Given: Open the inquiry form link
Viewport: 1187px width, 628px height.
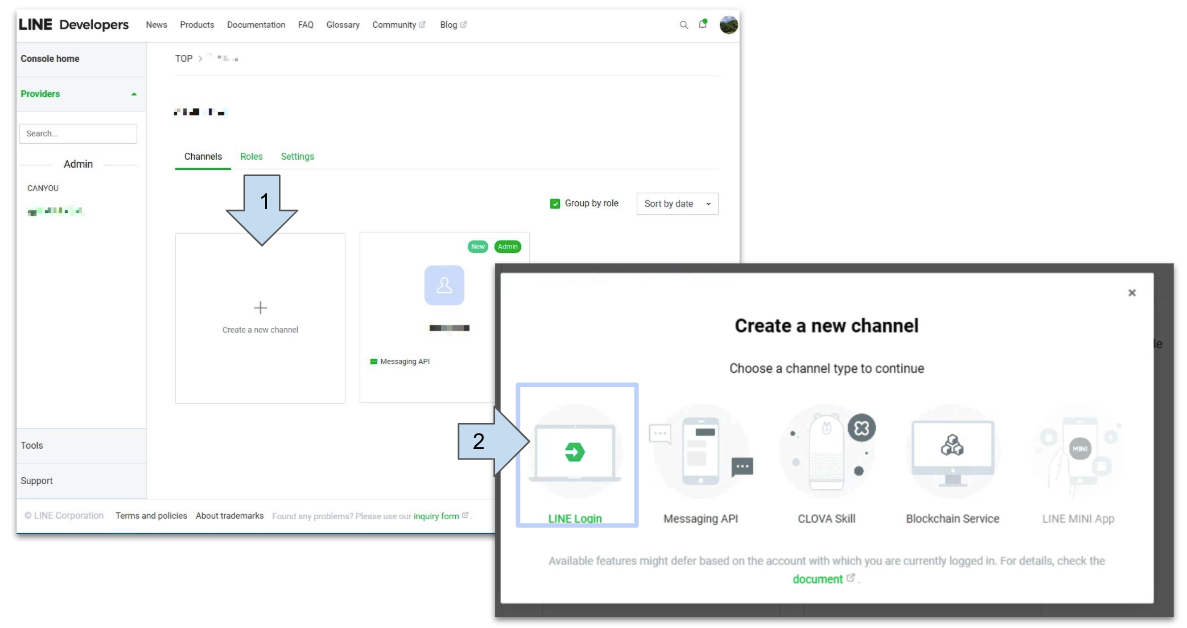Looking at the screenshot, I should pos(437,516).
